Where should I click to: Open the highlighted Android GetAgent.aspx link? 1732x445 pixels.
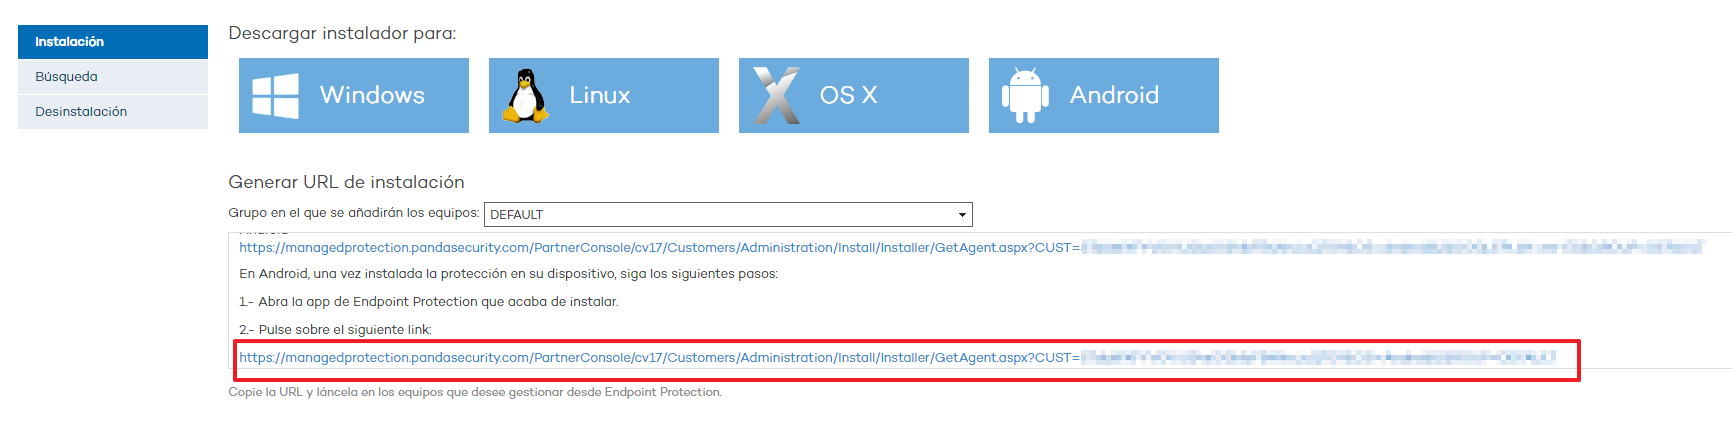659,358
